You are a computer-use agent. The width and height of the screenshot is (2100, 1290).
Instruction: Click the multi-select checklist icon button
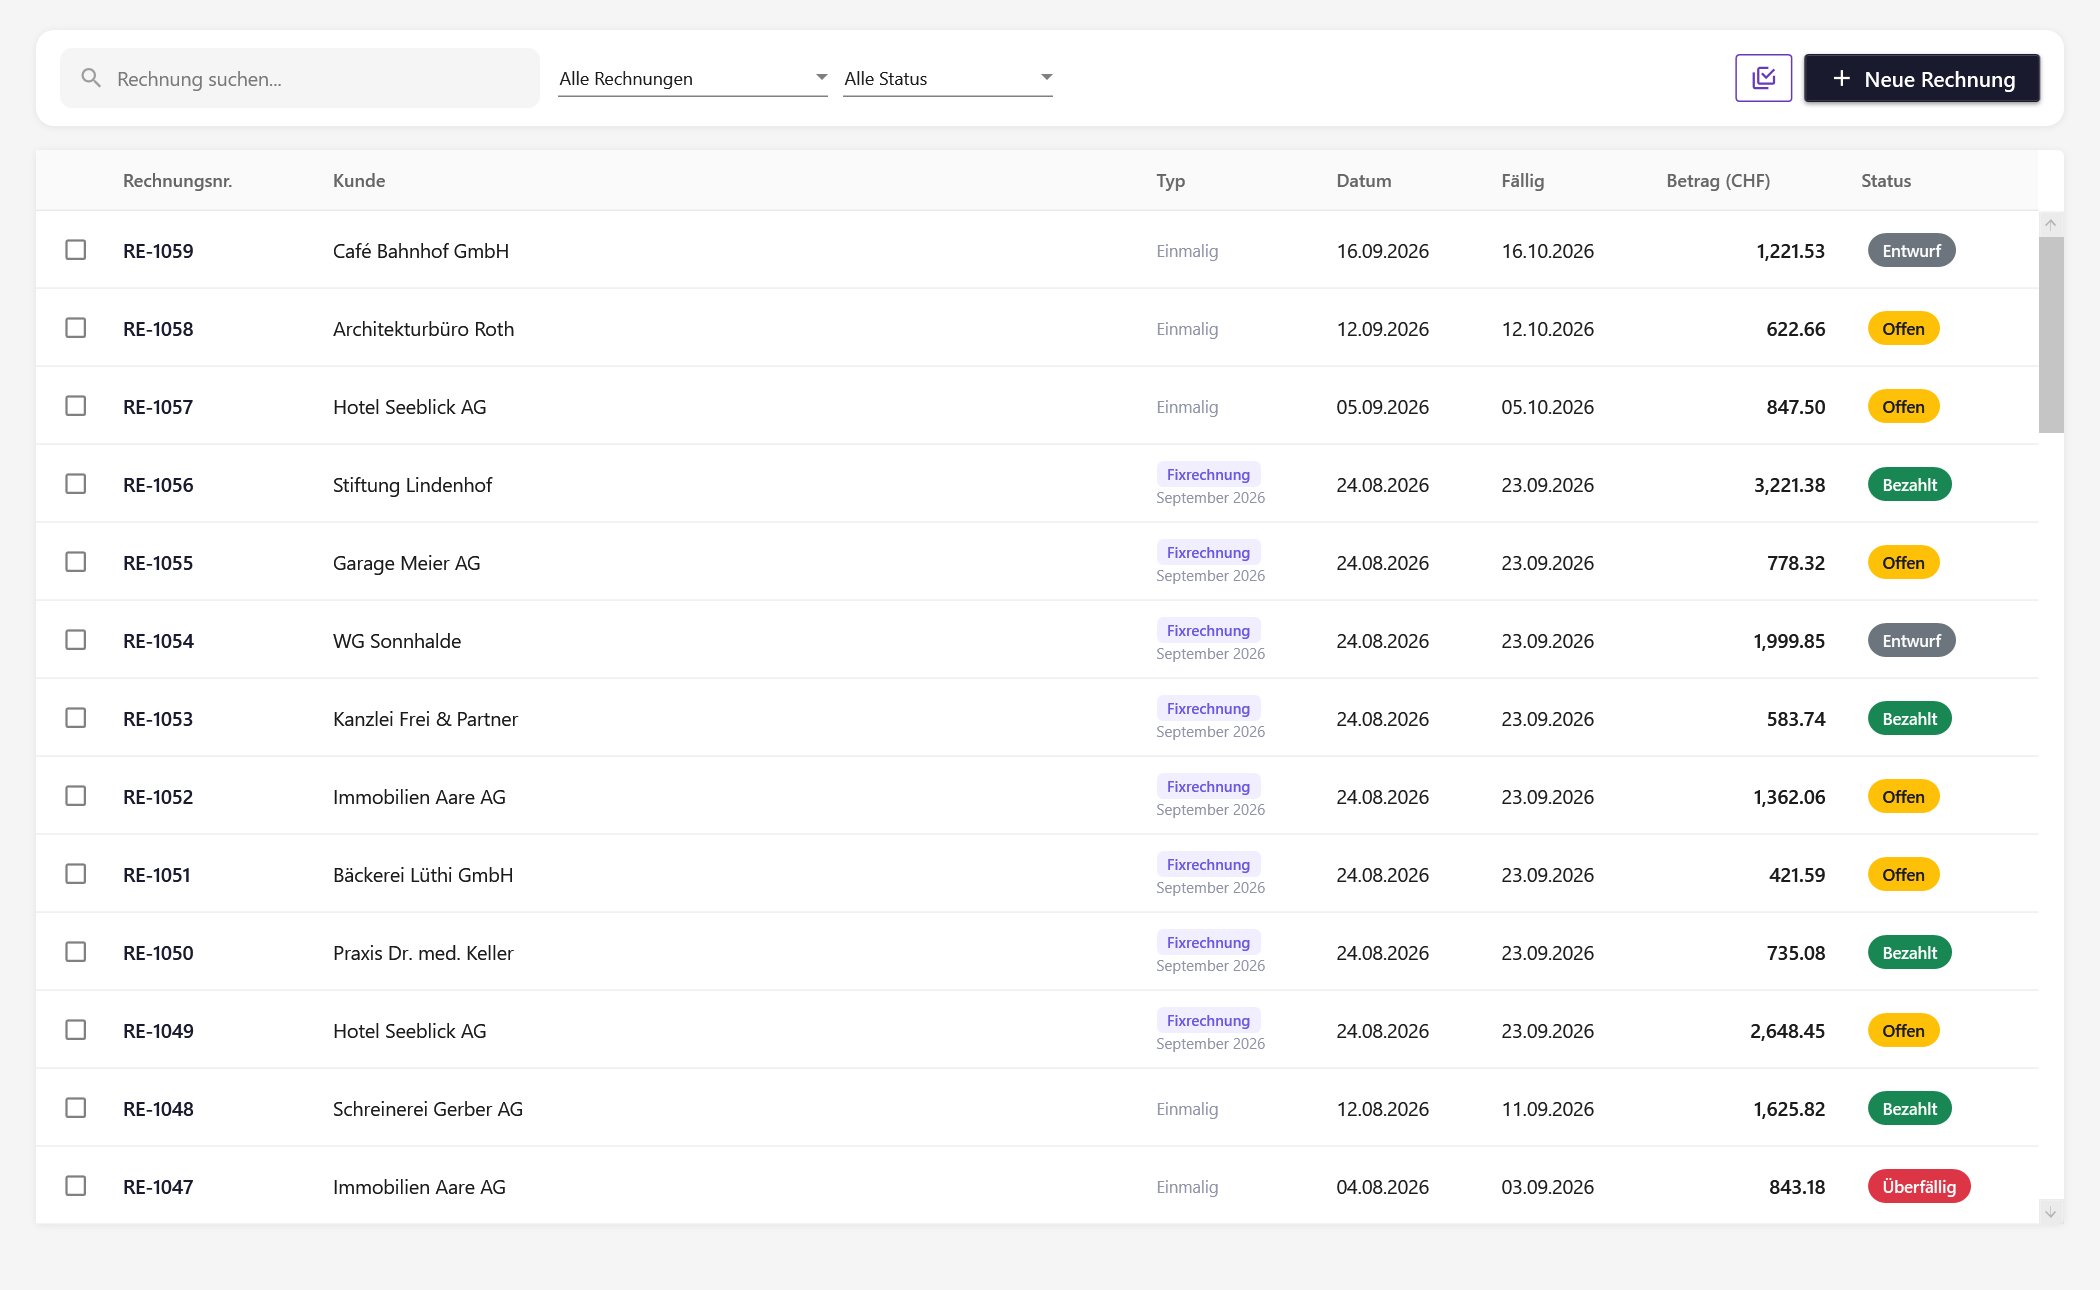(1763, 78)
